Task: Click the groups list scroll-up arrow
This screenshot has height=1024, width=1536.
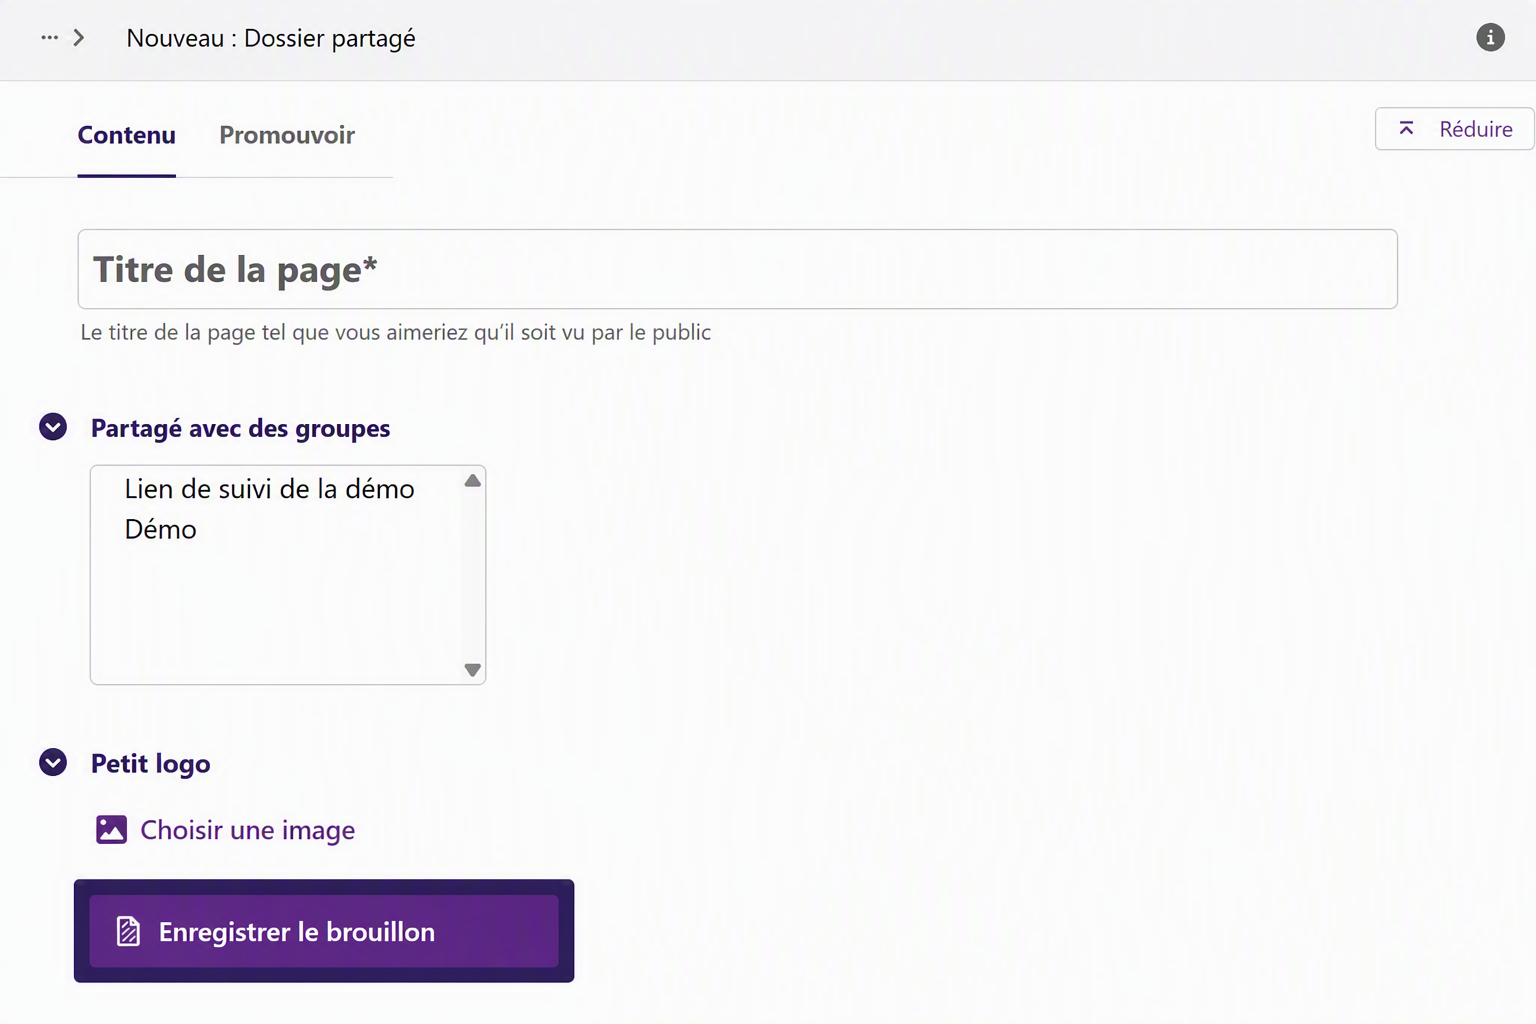Action: (x=473, y=481)
